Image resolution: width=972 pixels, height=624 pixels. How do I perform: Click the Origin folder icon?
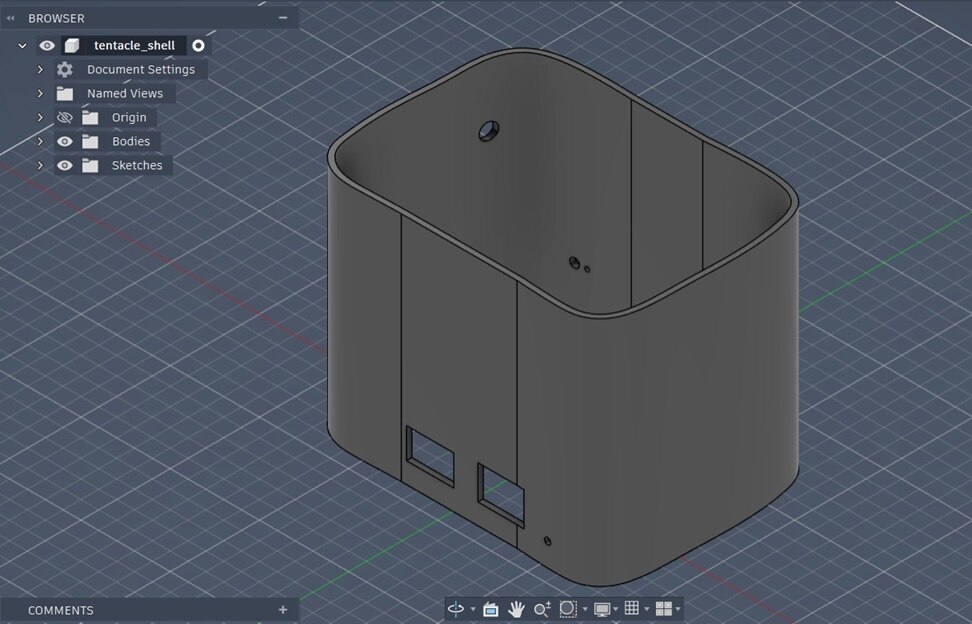(90, 118)
